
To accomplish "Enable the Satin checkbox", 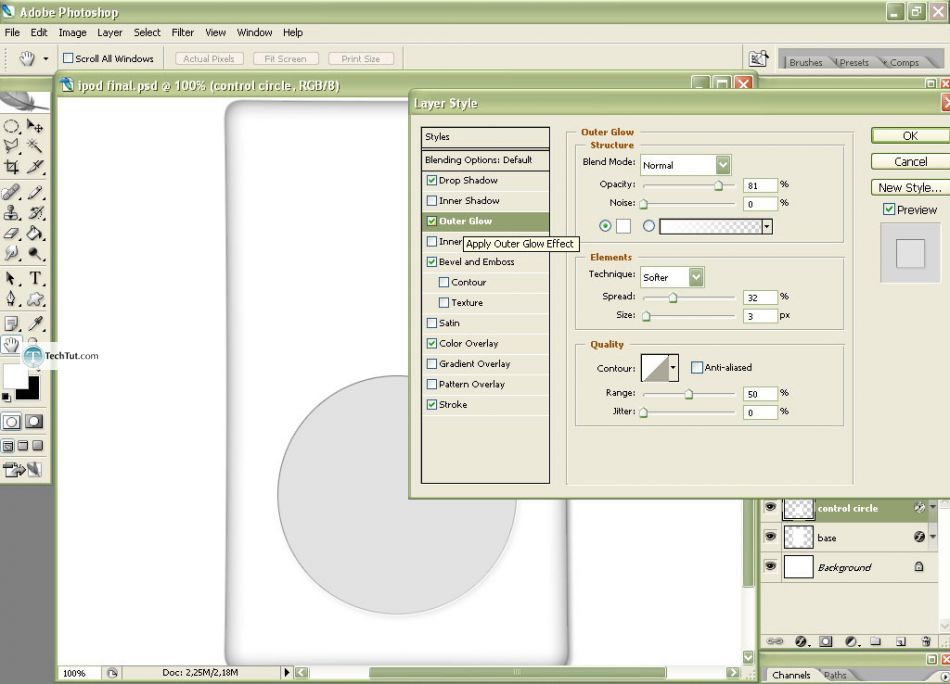I will click(431, 323).
